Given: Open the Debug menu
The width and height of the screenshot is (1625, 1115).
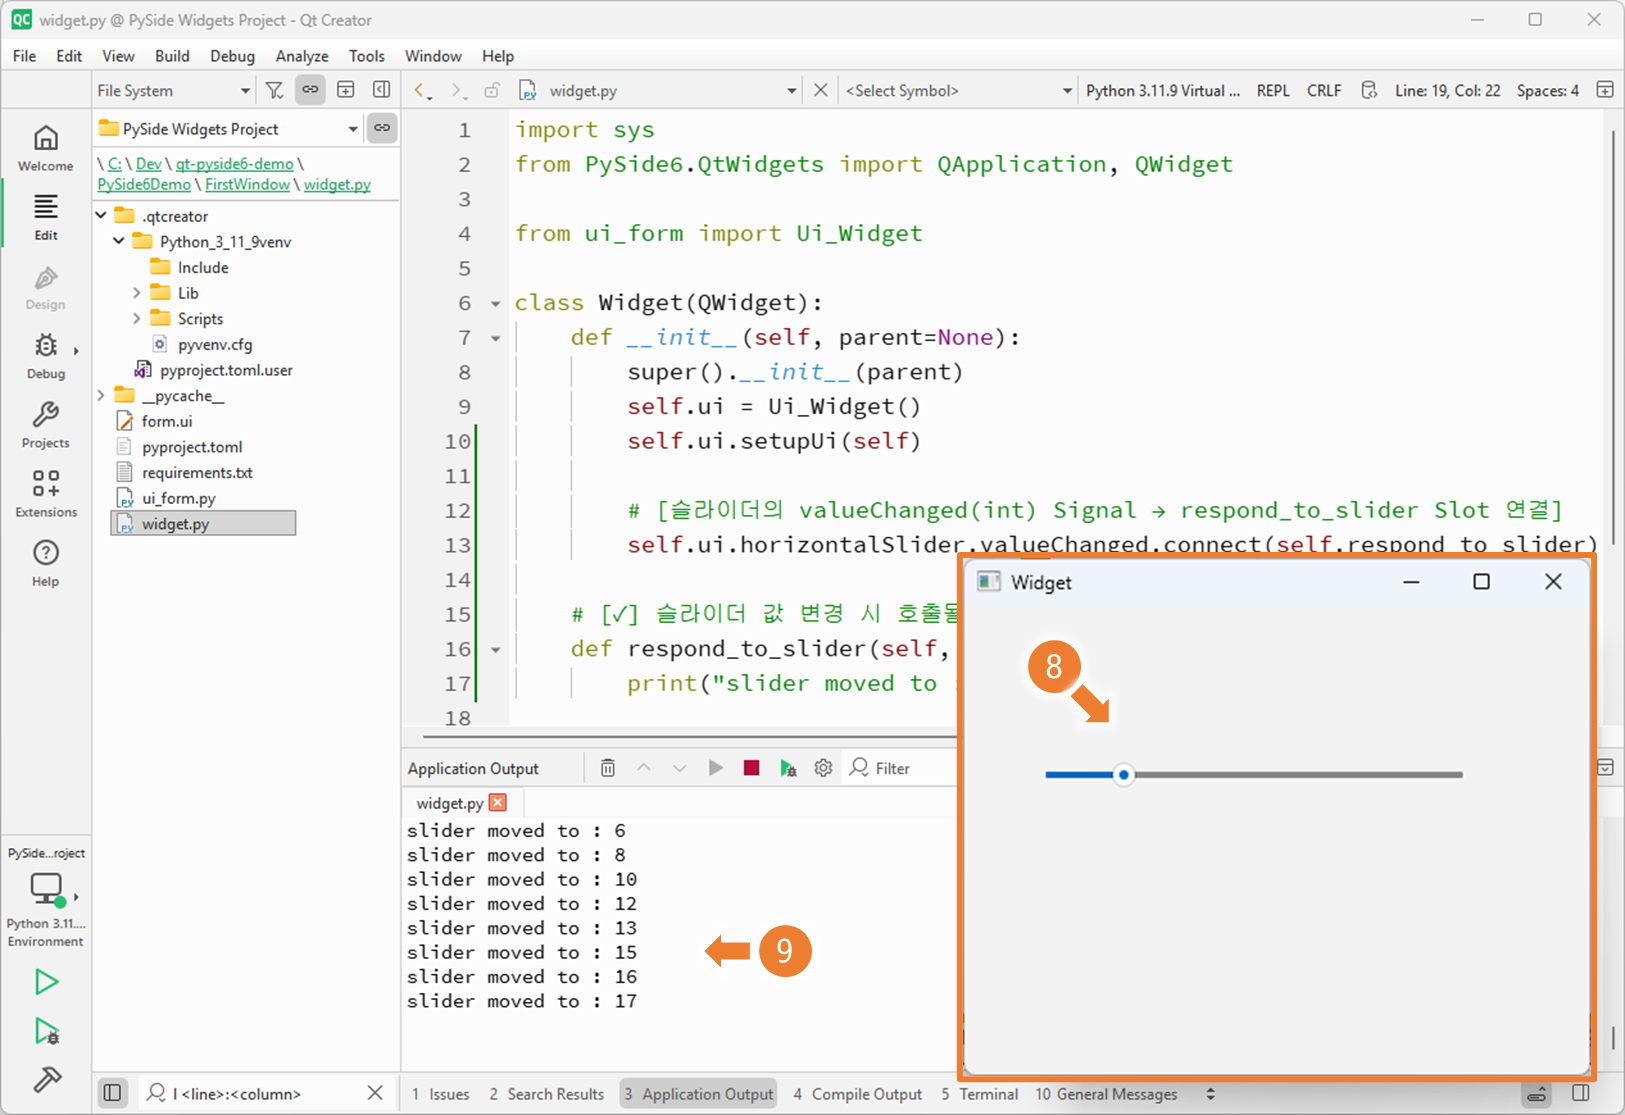Looking at the screenshot, I should click(x=232, y=56).
